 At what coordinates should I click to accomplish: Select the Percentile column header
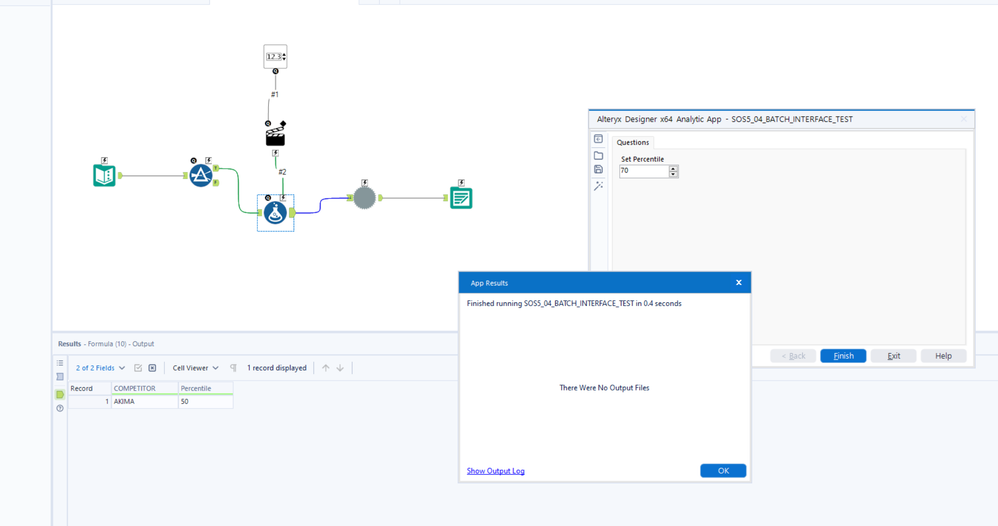click(x=206, y=388)
